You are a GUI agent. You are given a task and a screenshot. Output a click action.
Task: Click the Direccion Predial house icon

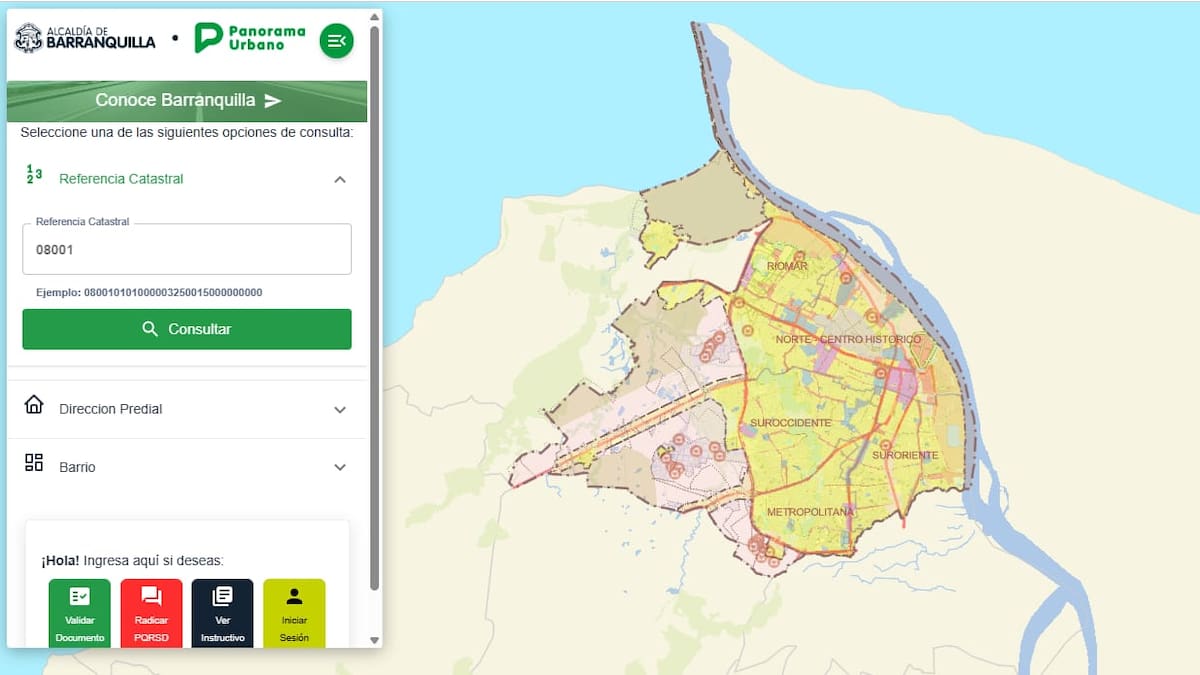click(x=34, y=405)
